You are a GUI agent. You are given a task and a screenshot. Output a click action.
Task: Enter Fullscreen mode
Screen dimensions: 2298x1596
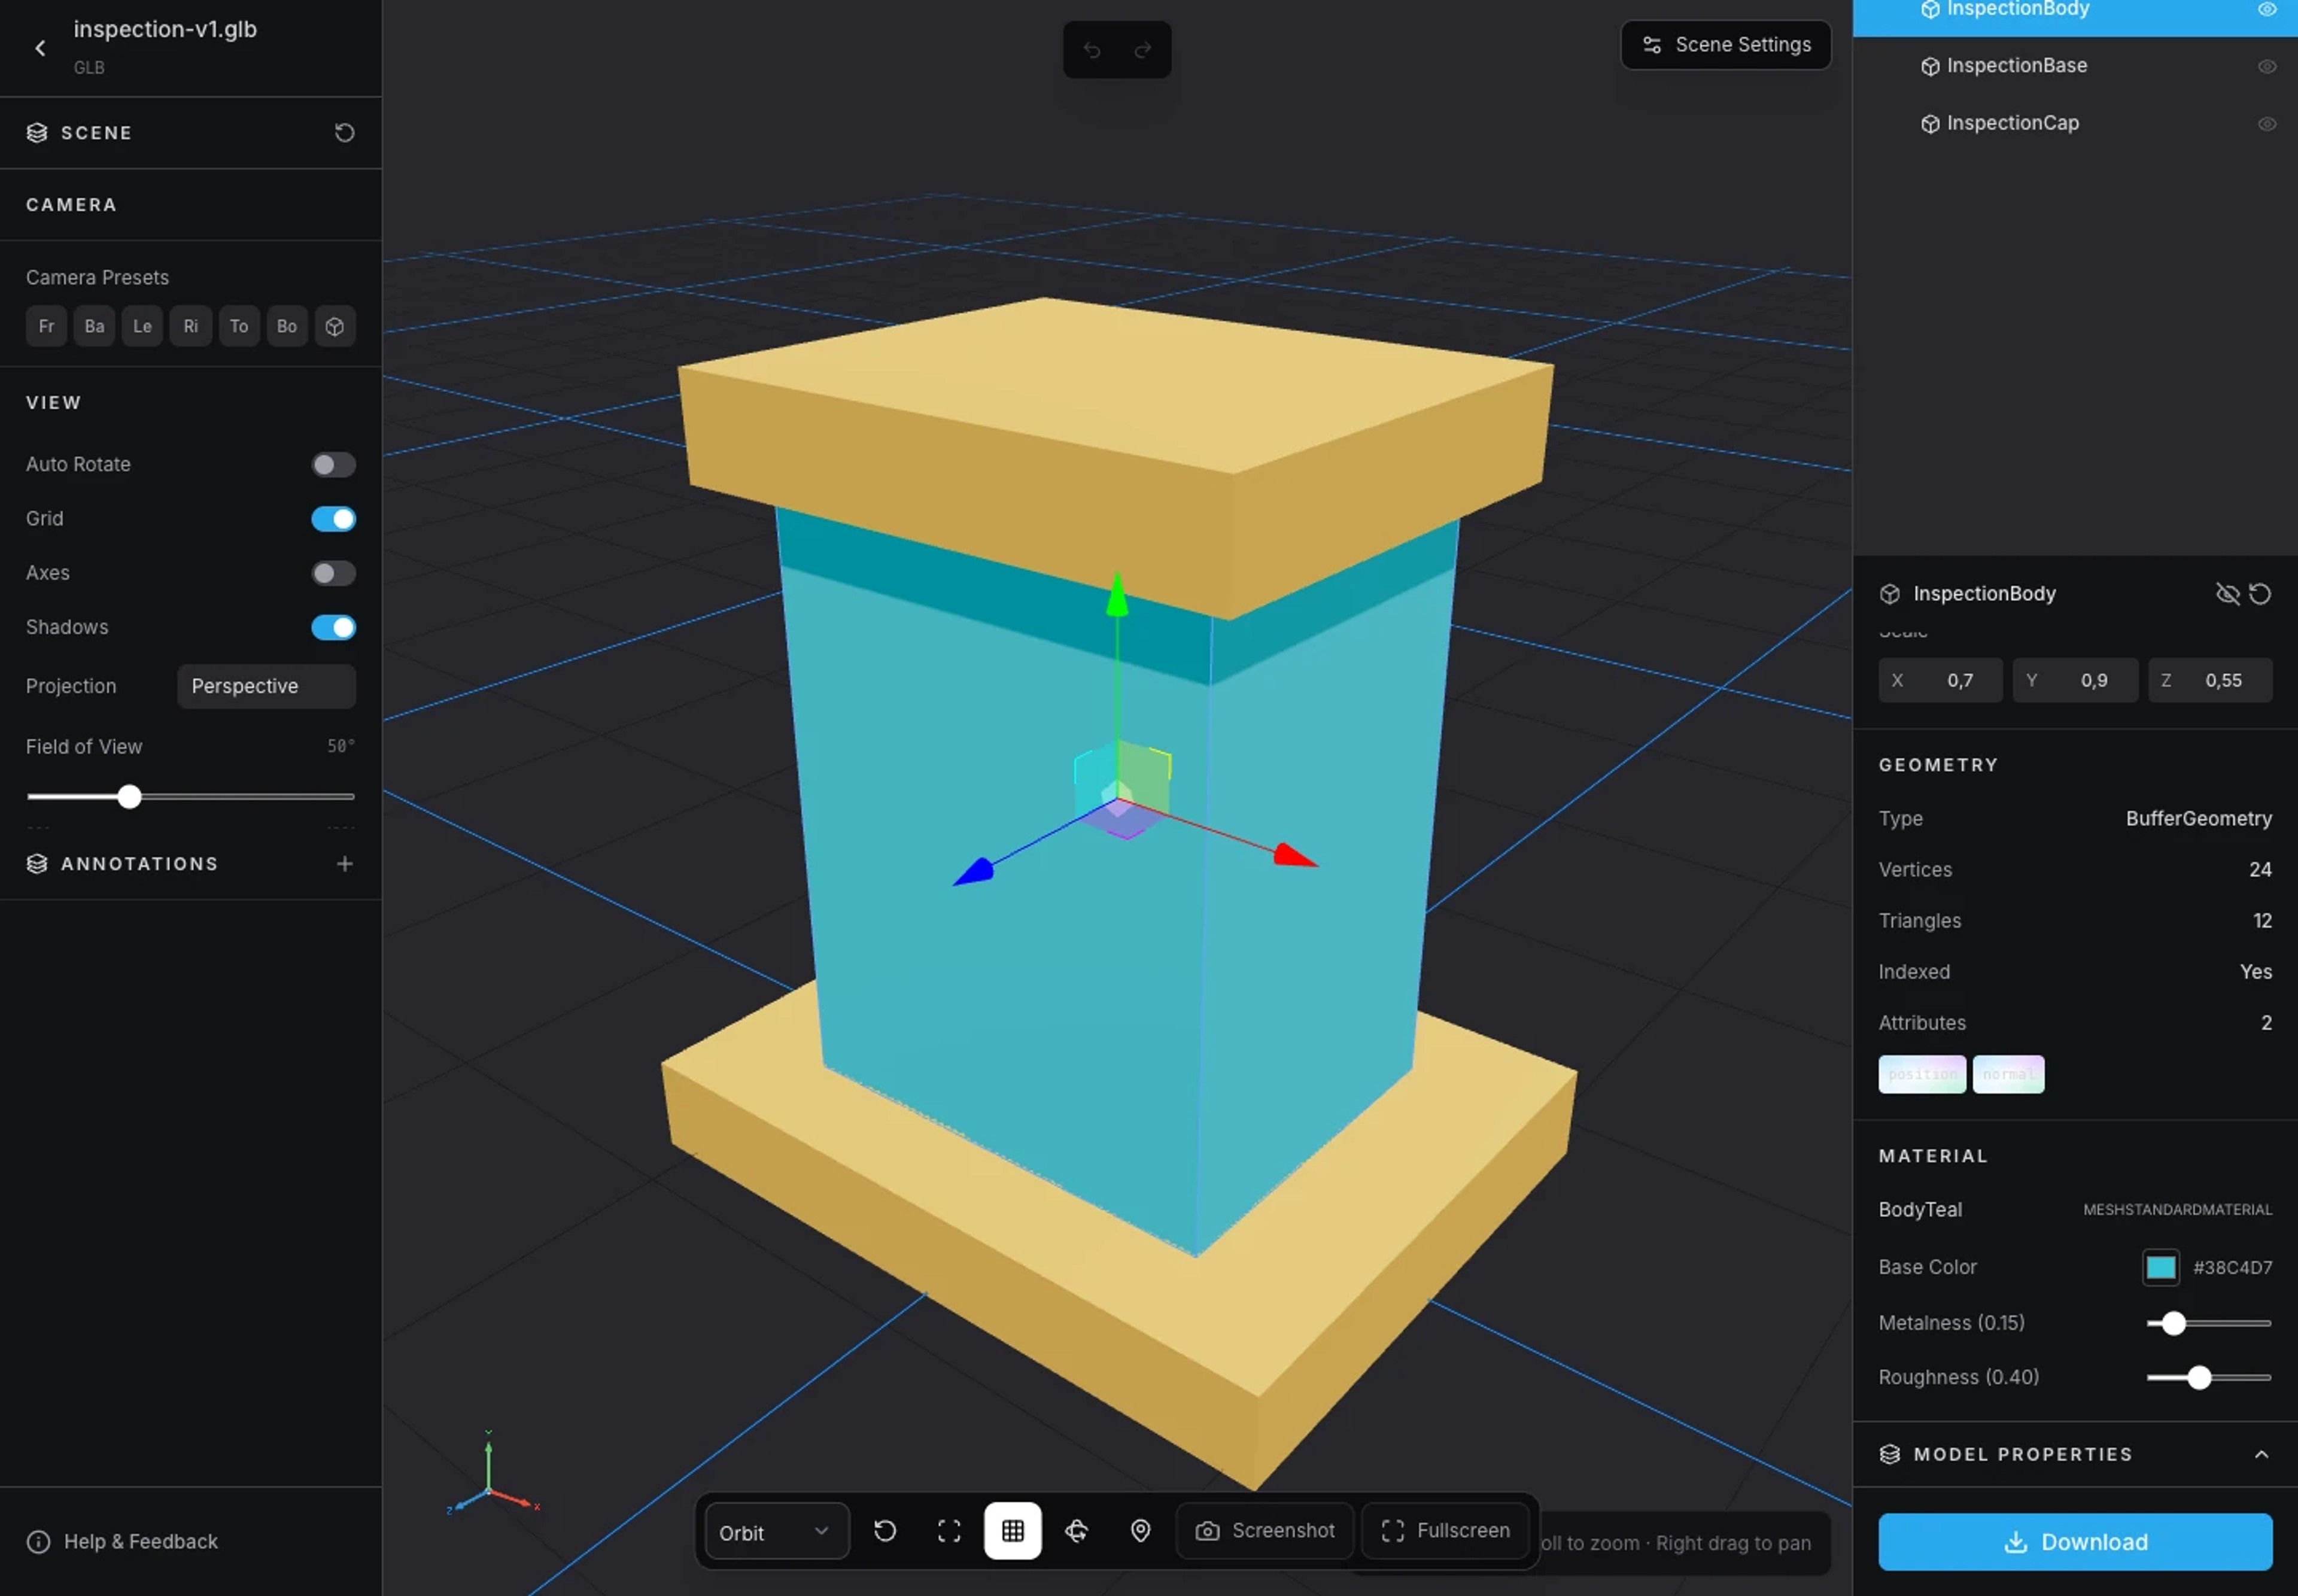coord(1445,1530)
